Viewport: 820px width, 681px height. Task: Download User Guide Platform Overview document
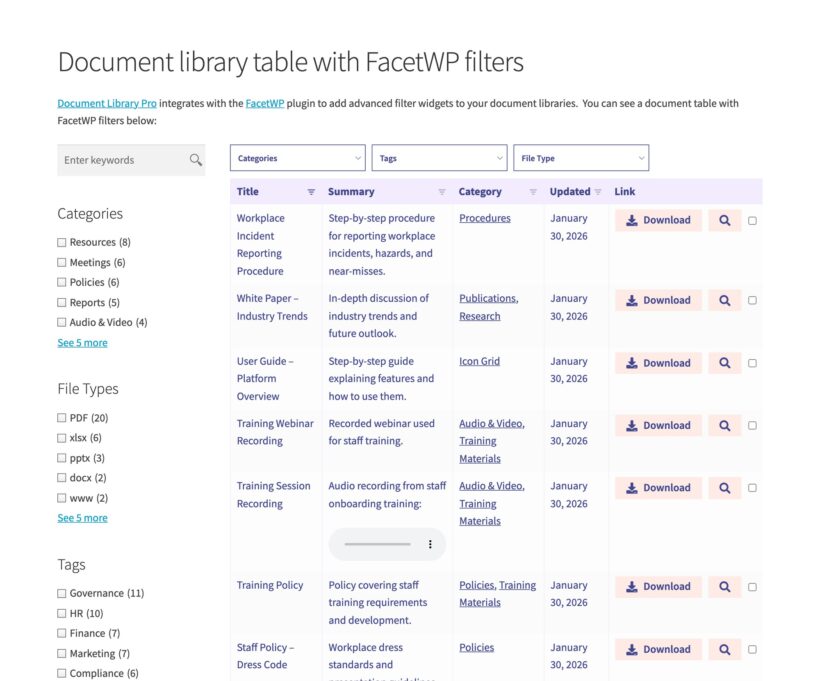coord(658,363)
